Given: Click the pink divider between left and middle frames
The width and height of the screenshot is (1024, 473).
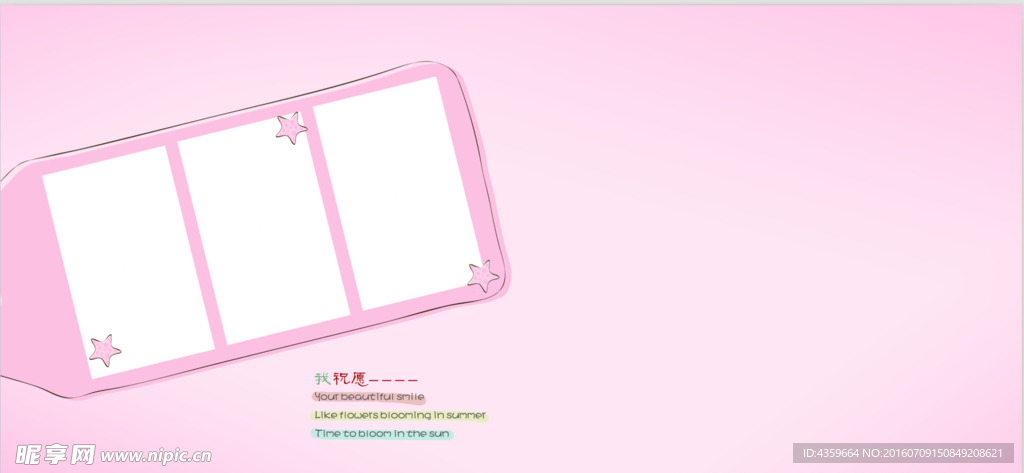Looking at the screenshot, I should click(196, 245).
